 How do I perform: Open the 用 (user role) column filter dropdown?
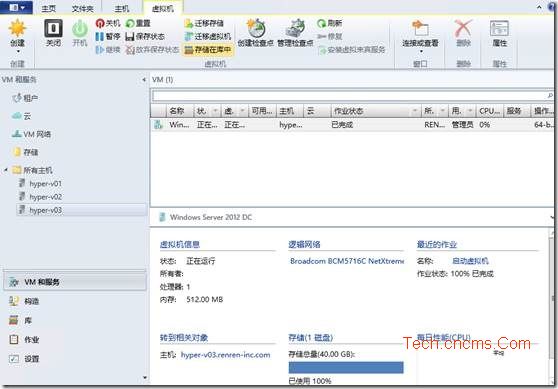click(470, 111)
